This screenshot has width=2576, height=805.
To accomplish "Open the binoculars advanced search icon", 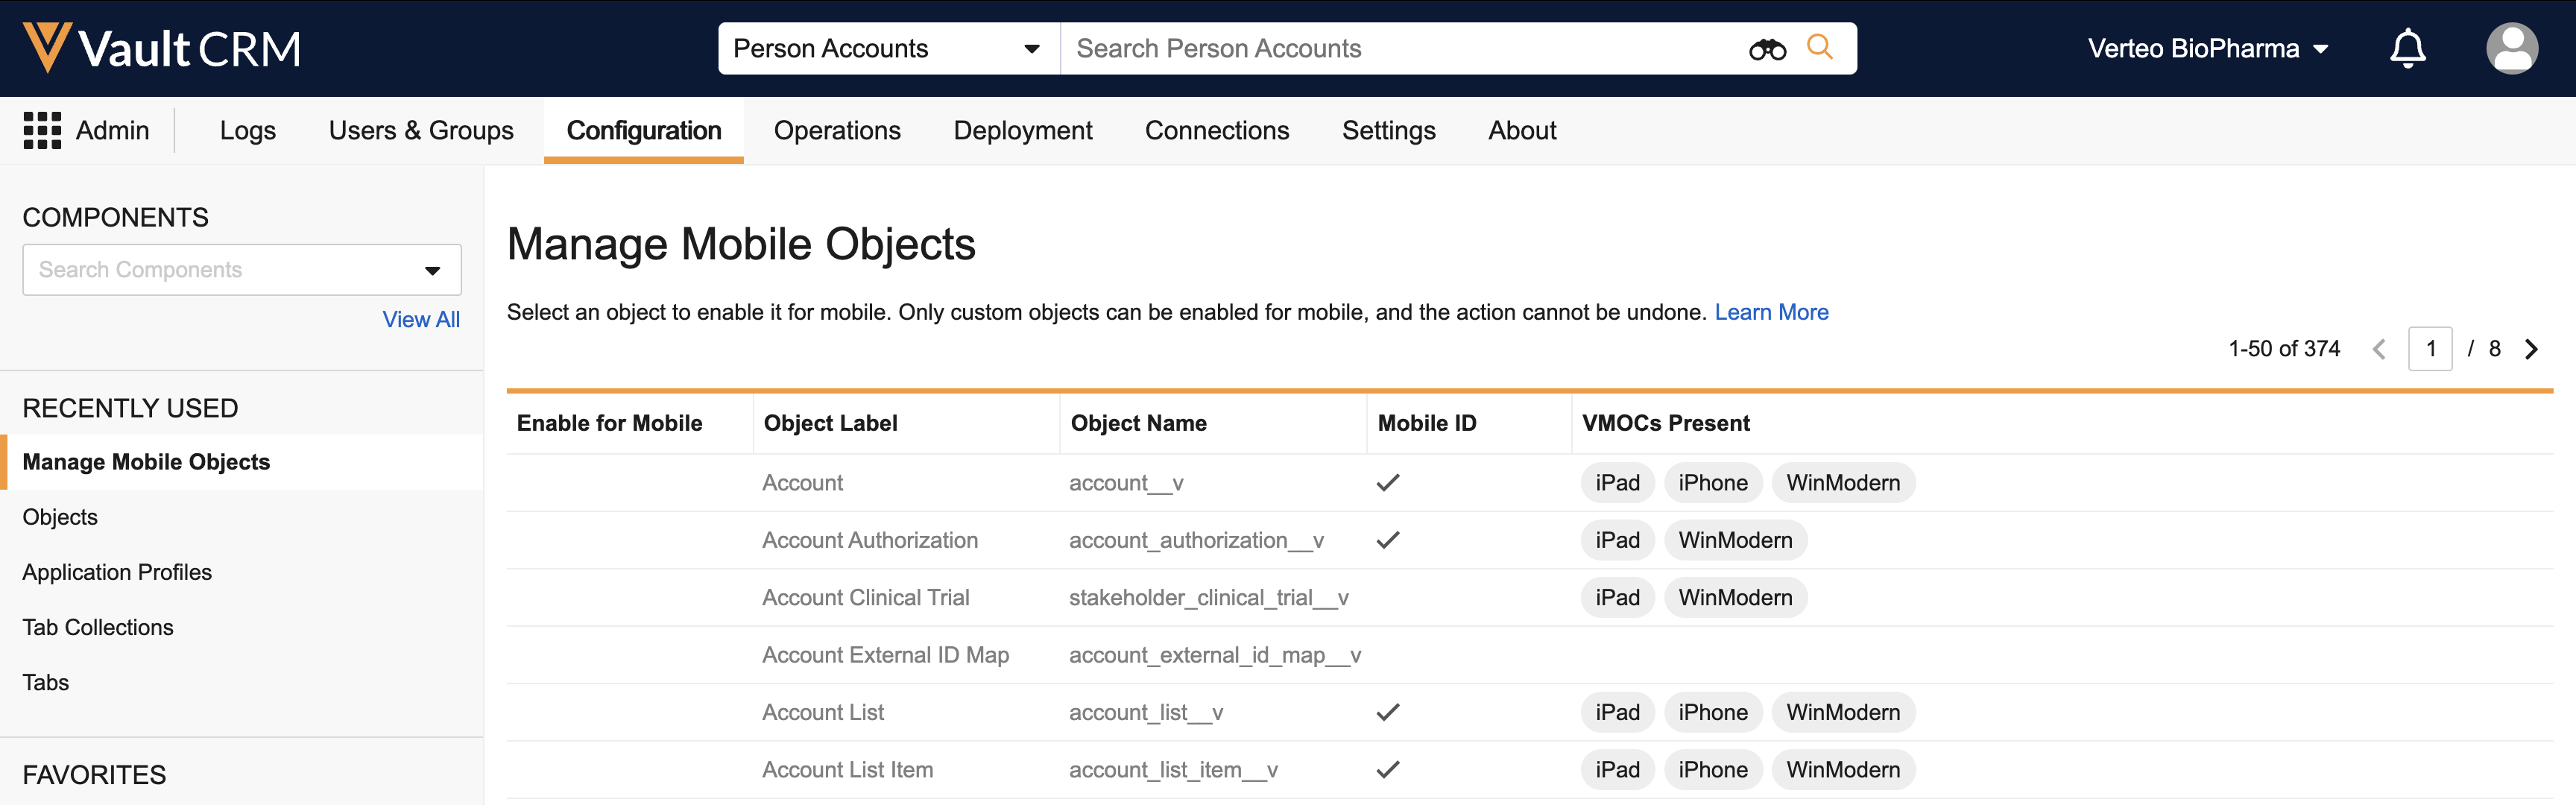I will point(1766,49).
